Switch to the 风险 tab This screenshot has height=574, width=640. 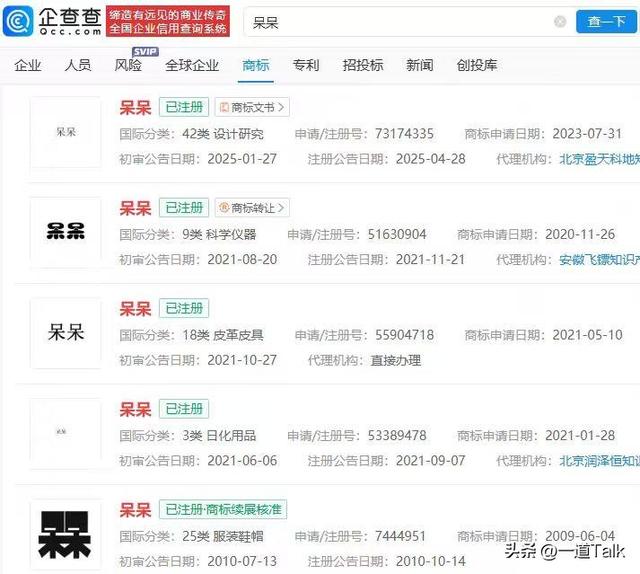tap(128, 65)
